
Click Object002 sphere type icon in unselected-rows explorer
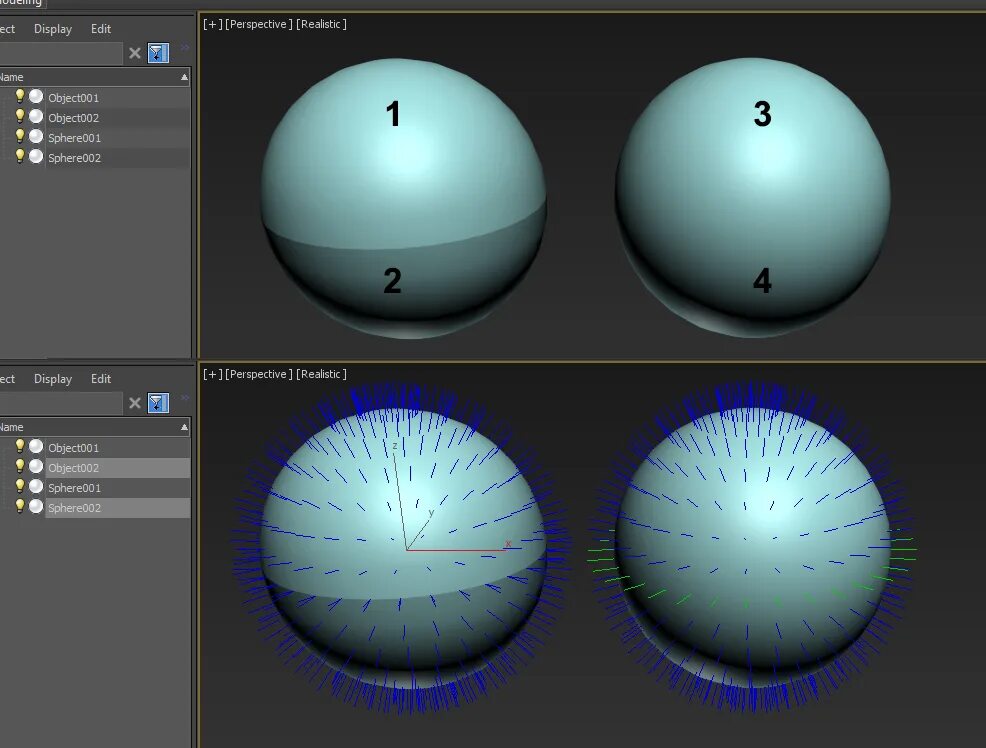[x=36, y=116]
